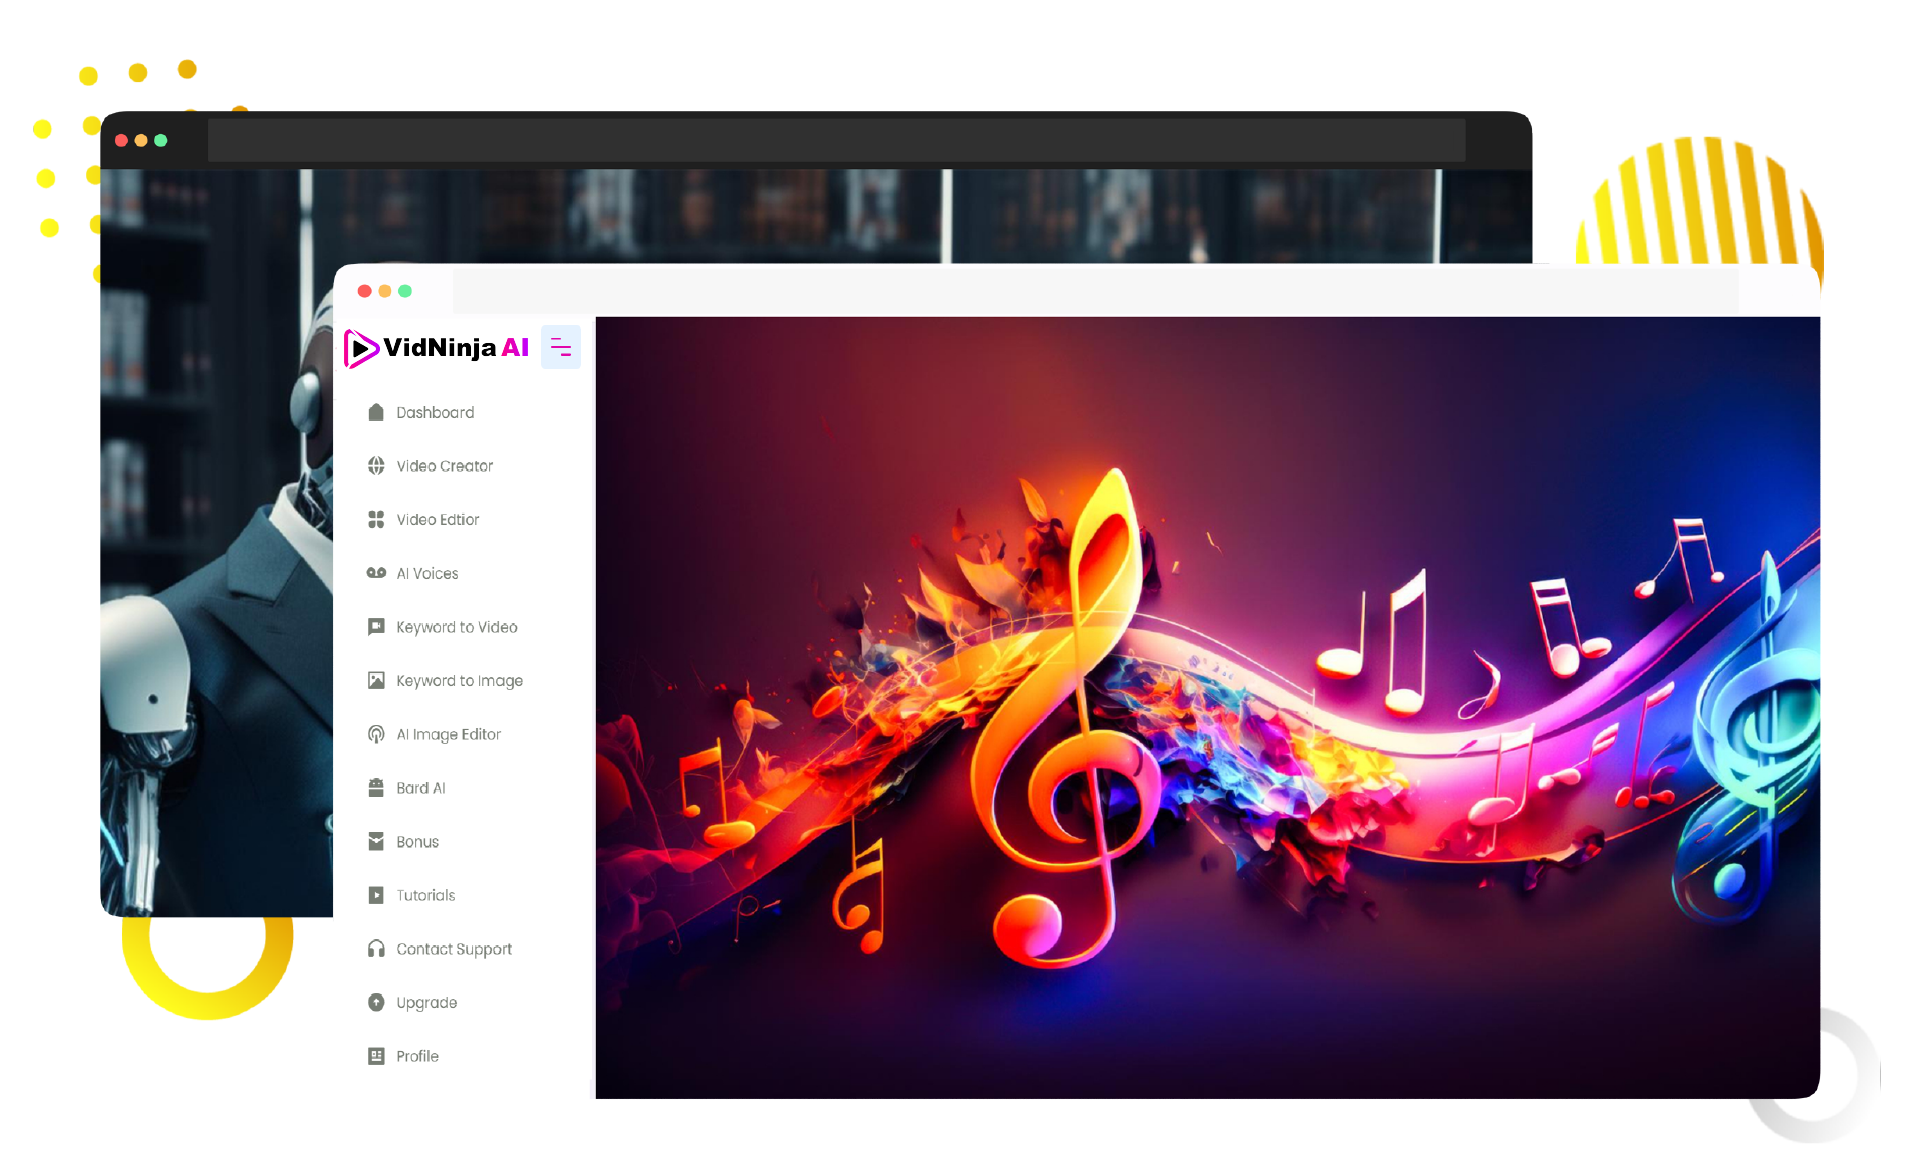Select Video Editior in the sidebar
The width and height of the screenshot is (1907, 1151).
coord(437,519)
